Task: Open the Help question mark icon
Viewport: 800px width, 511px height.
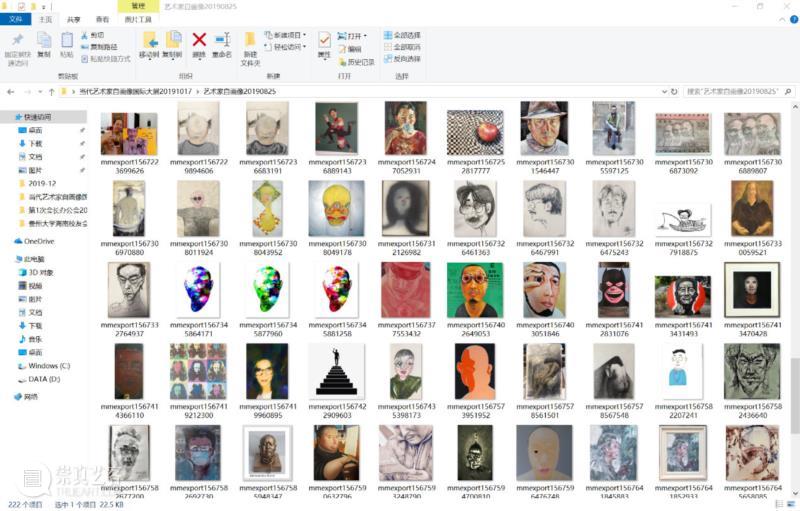Action: click(794, 19)
